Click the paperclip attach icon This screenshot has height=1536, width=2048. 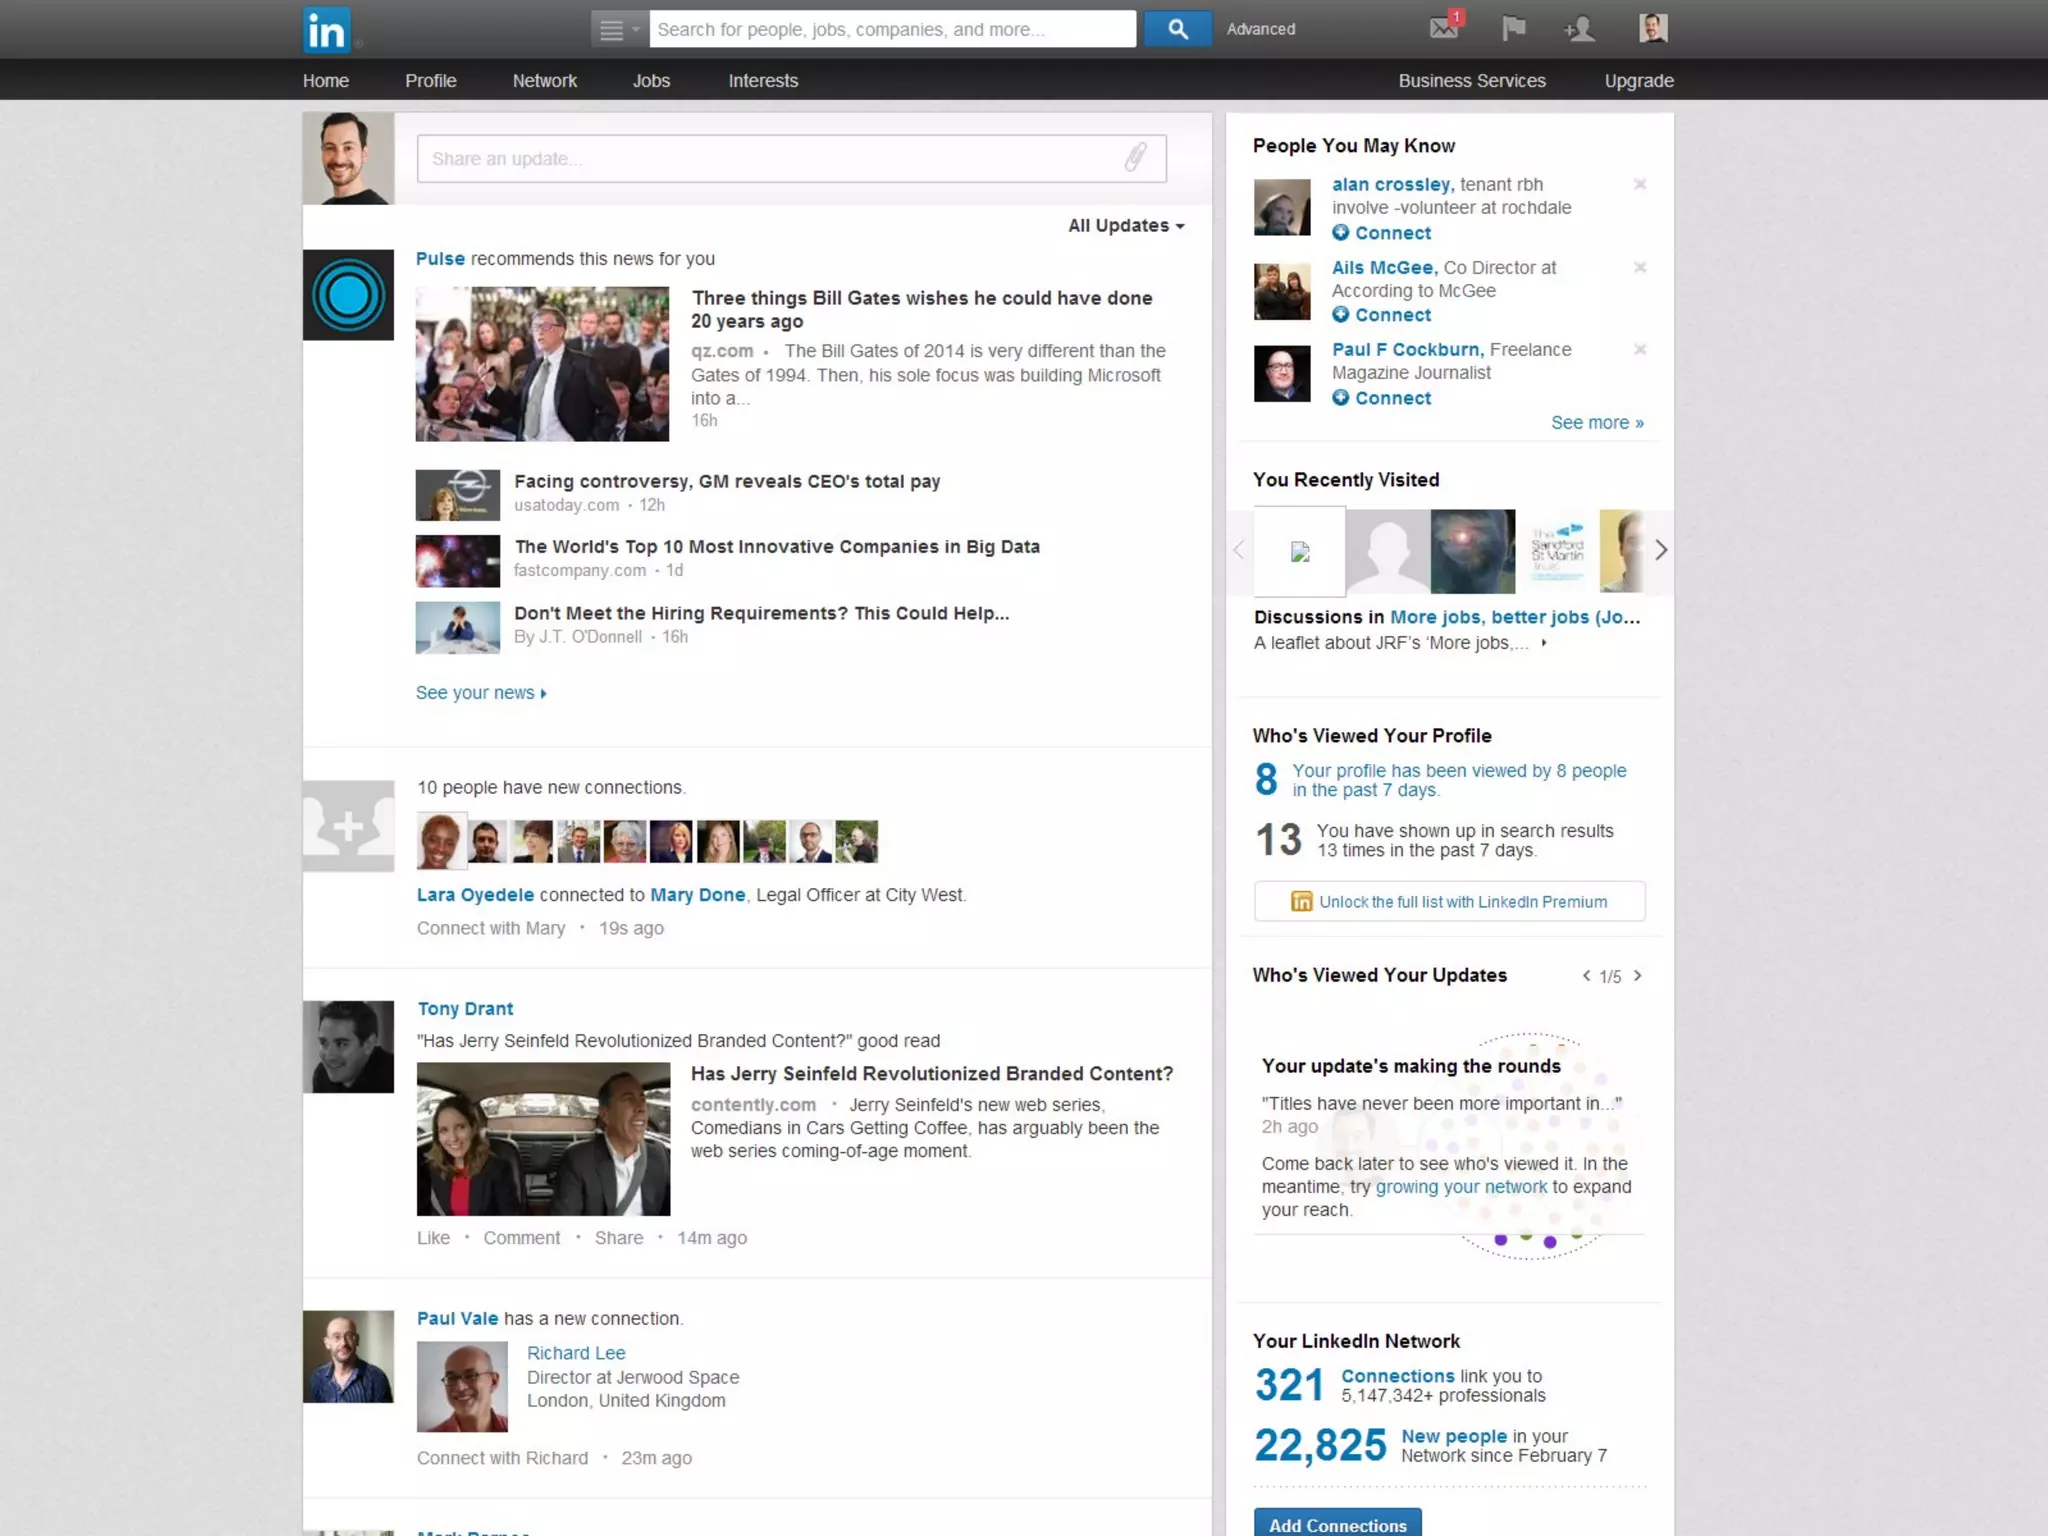1135,158
